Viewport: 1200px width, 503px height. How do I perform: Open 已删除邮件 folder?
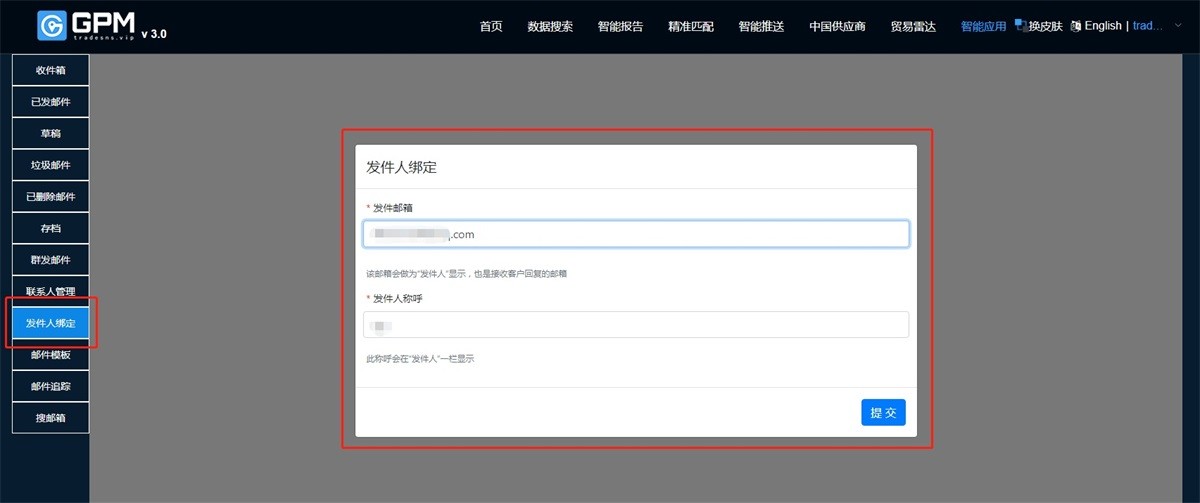50,197
